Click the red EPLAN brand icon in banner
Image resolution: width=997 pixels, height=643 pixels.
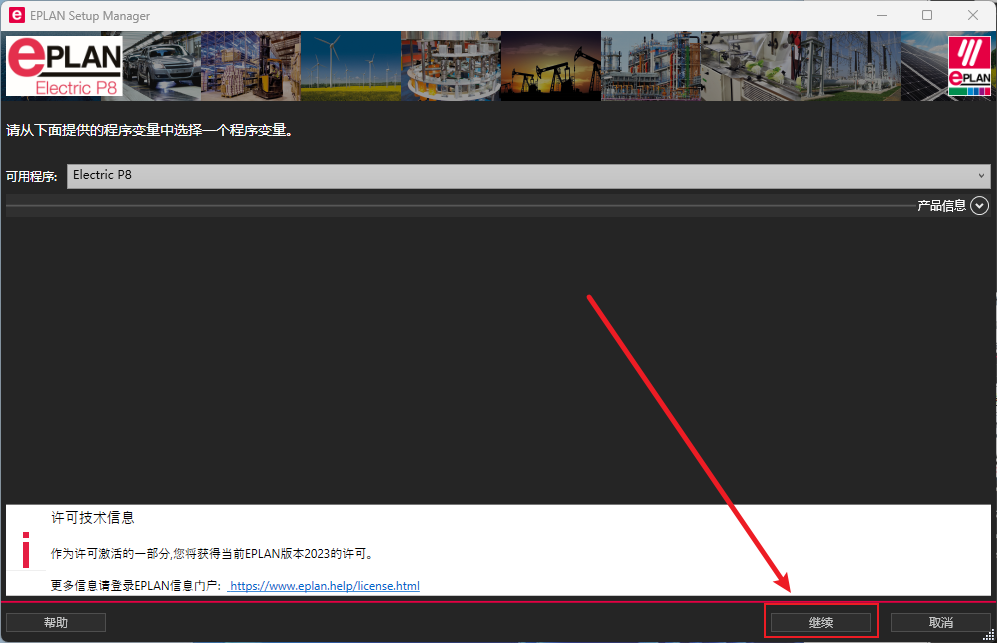[x=969, y=66]
